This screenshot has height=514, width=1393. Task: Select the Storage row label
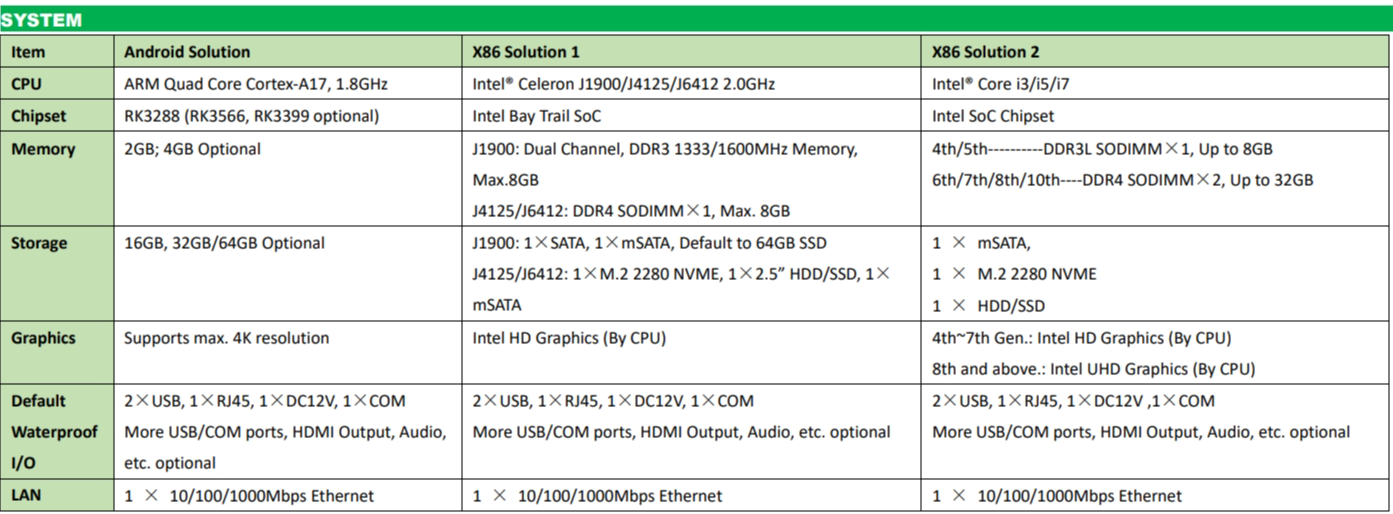40,243
